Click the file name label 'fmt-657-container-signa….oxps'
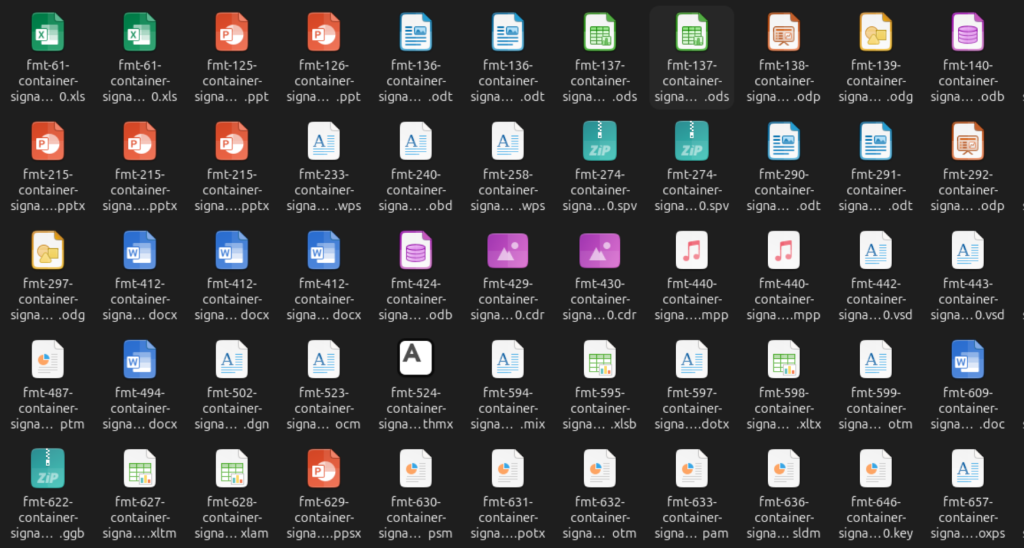Viewport: 1024px width, 548px height. coord(968,518)
